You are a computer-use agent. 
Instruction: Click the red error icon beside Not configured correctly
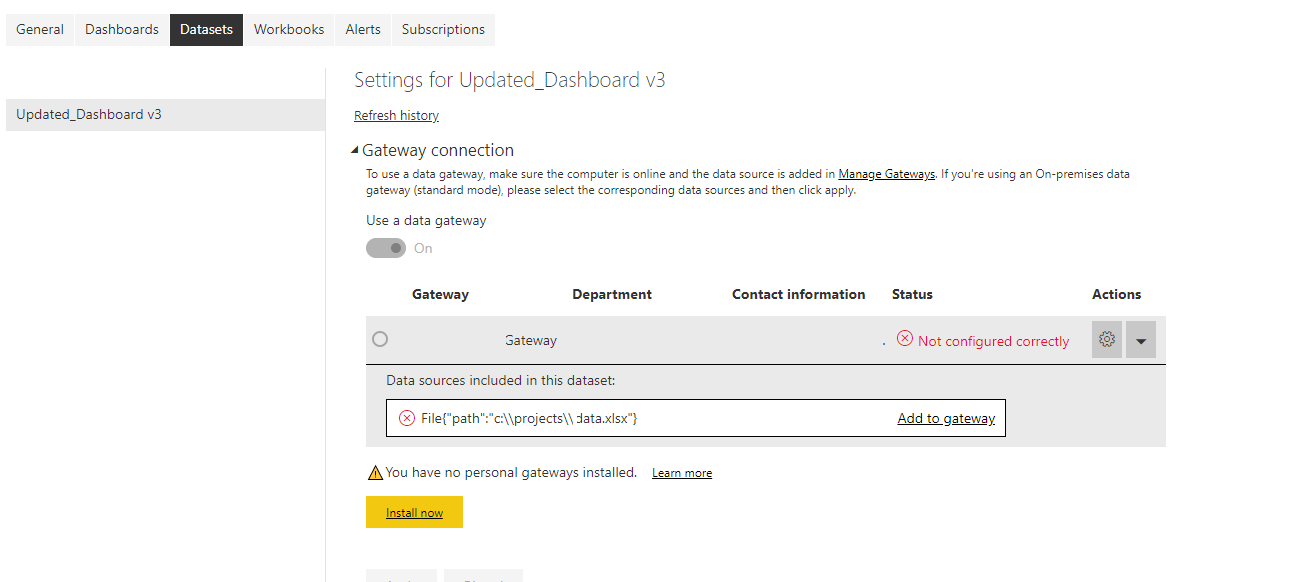905,339
